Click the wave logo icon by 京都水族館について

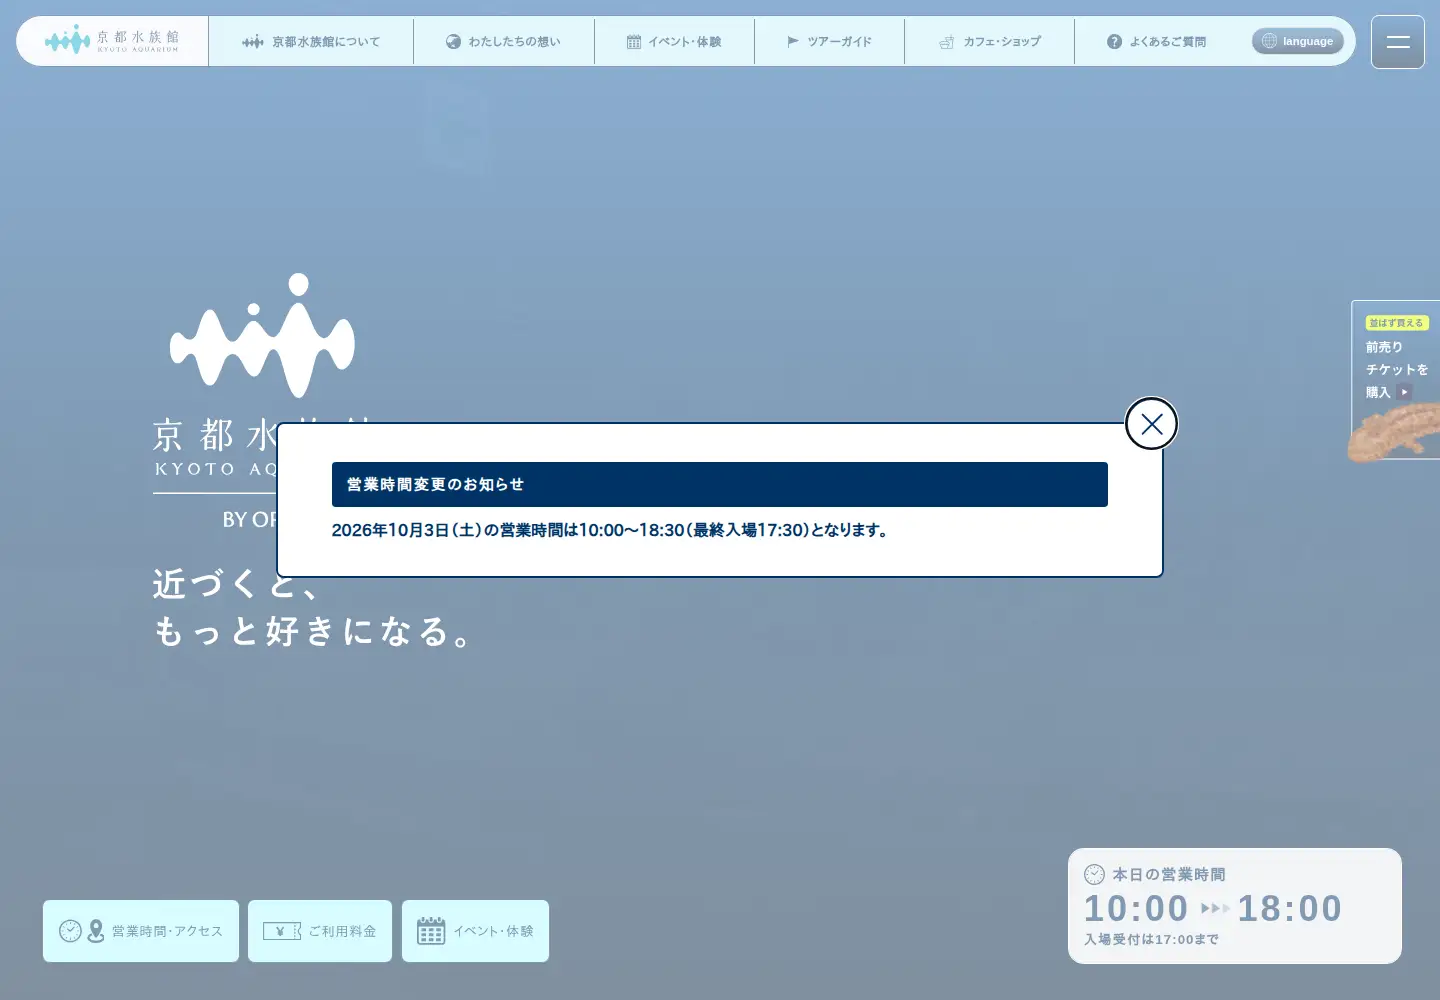253,42
